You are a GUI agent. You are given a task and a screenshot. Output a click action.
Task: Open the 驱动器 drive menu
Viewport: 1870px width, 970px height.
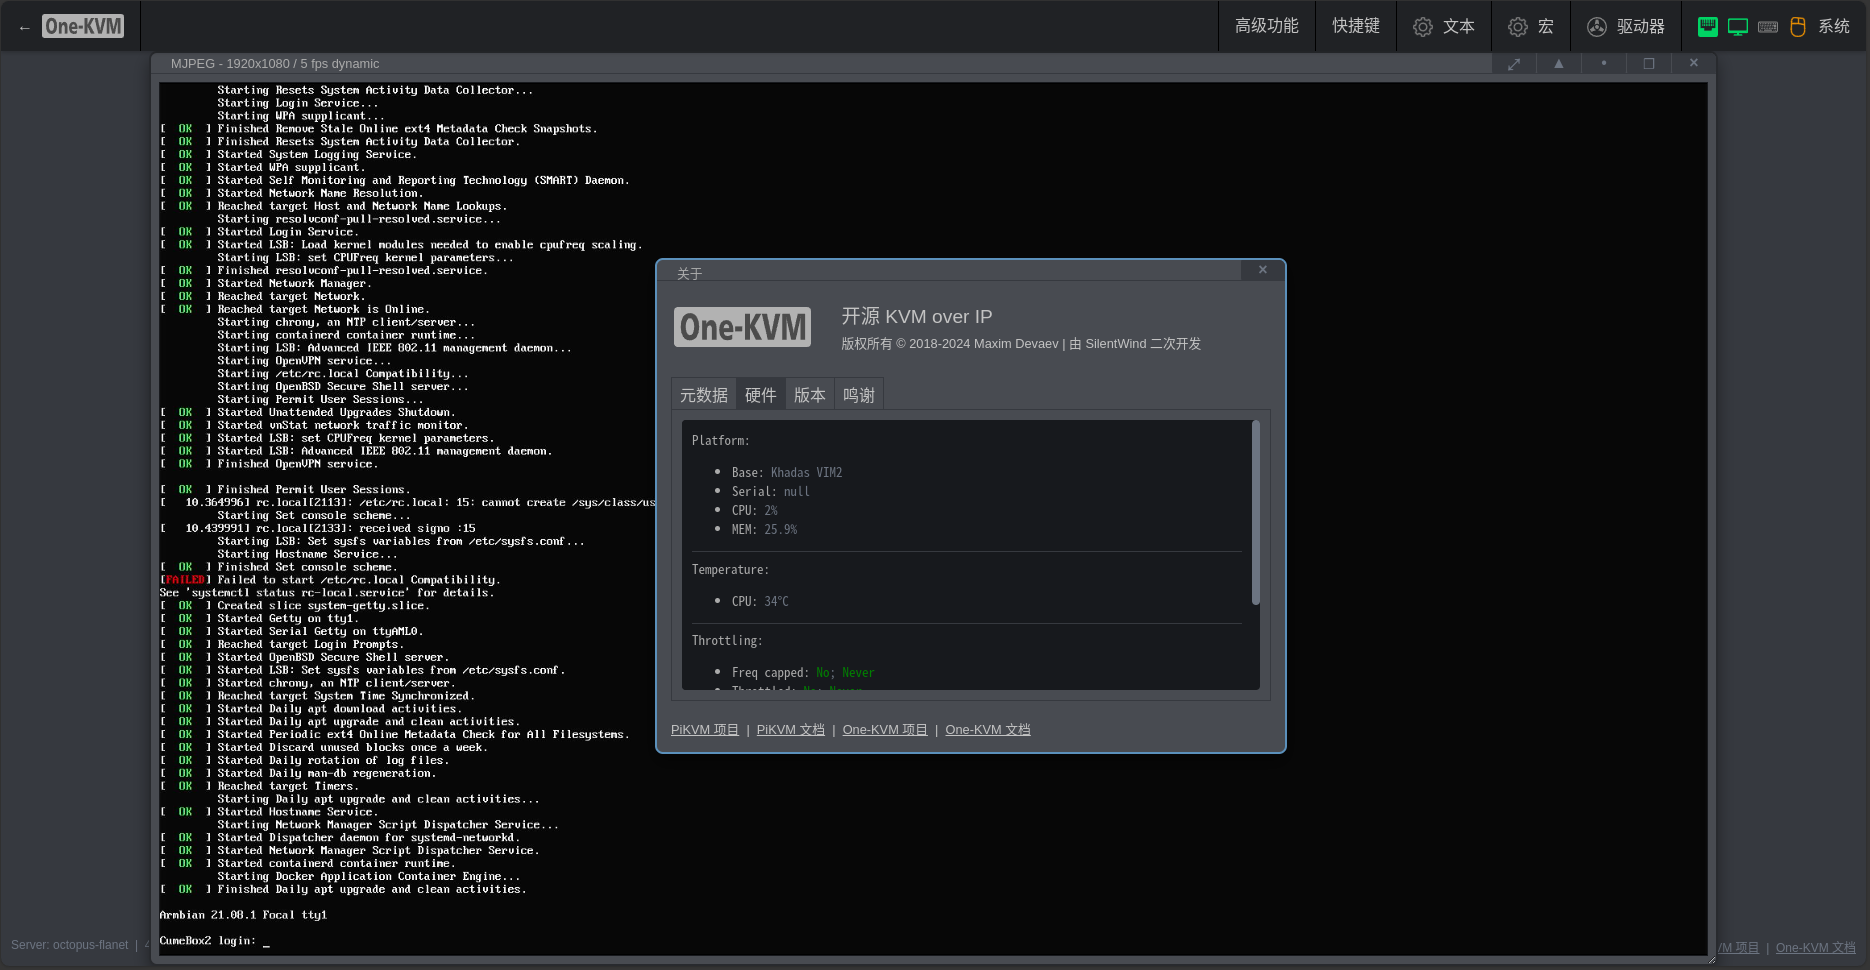[x=1626, y=27]
